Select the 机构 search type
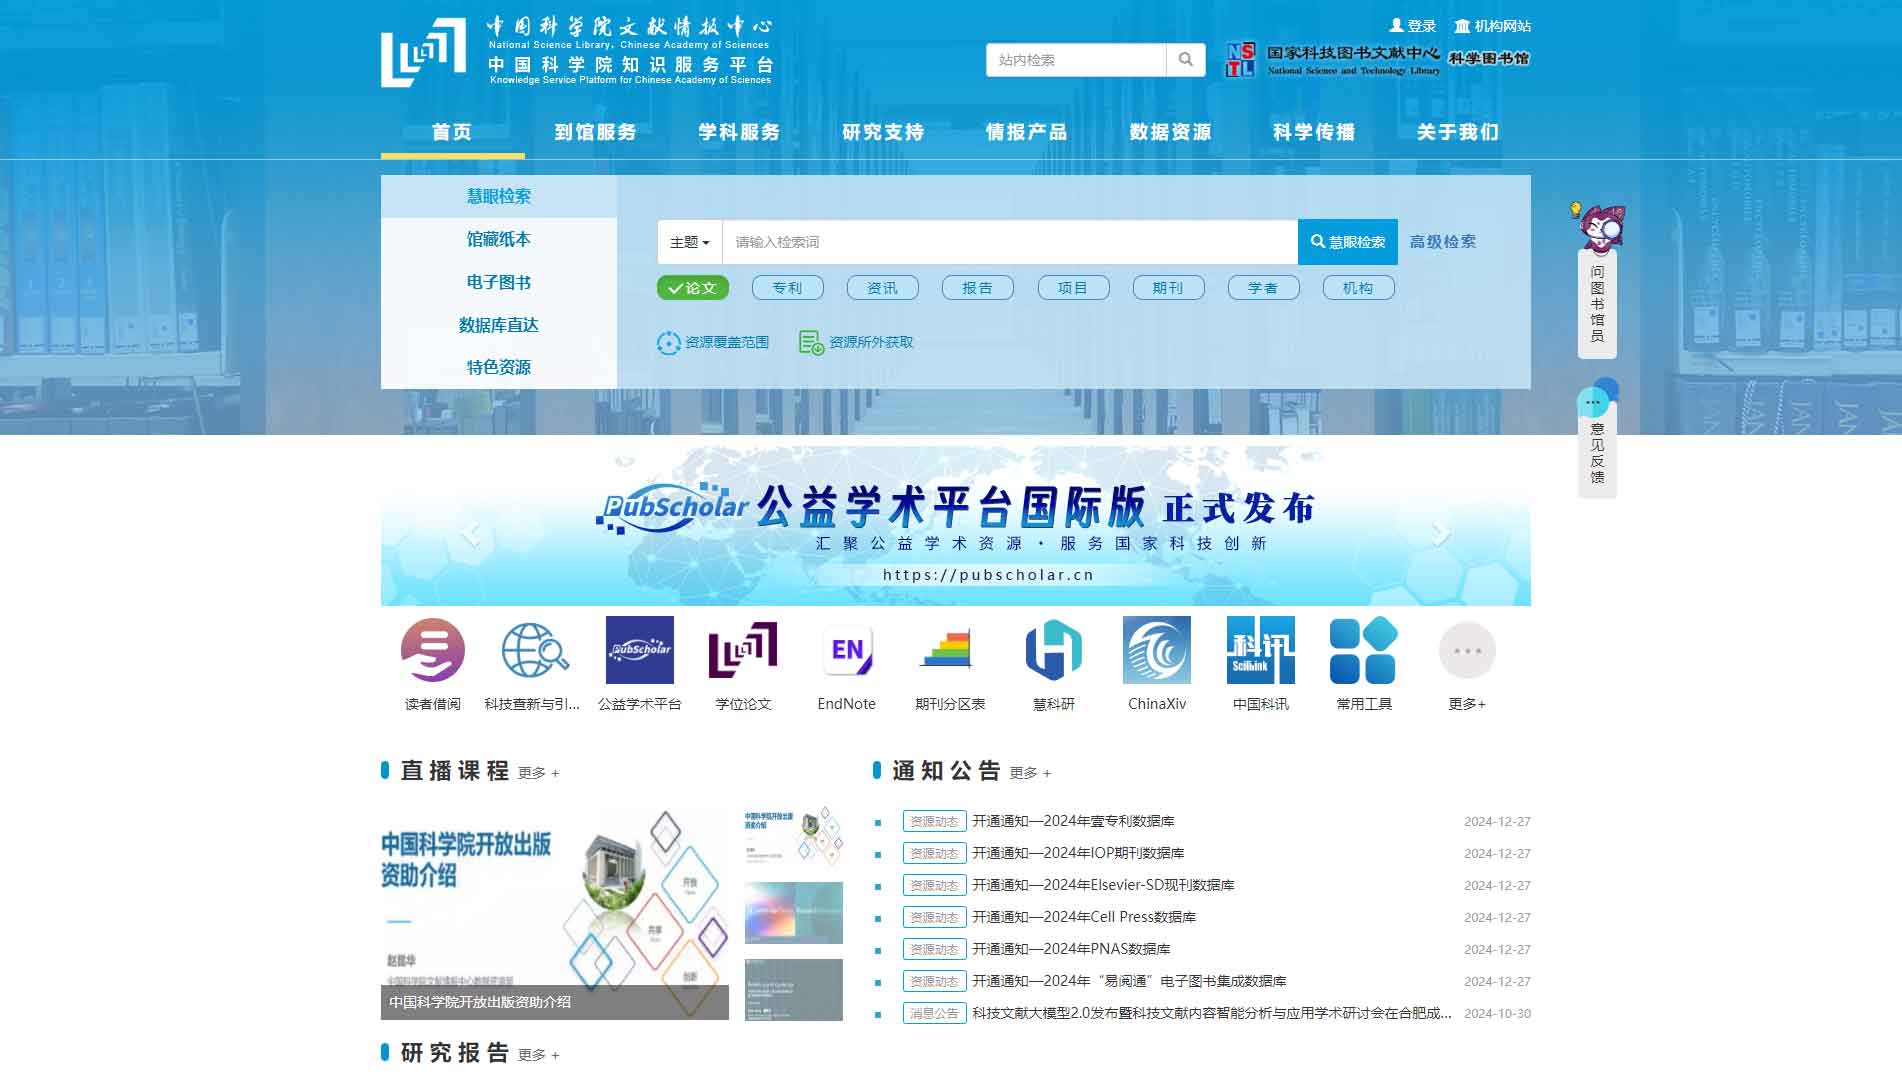 coord(1358,288)
